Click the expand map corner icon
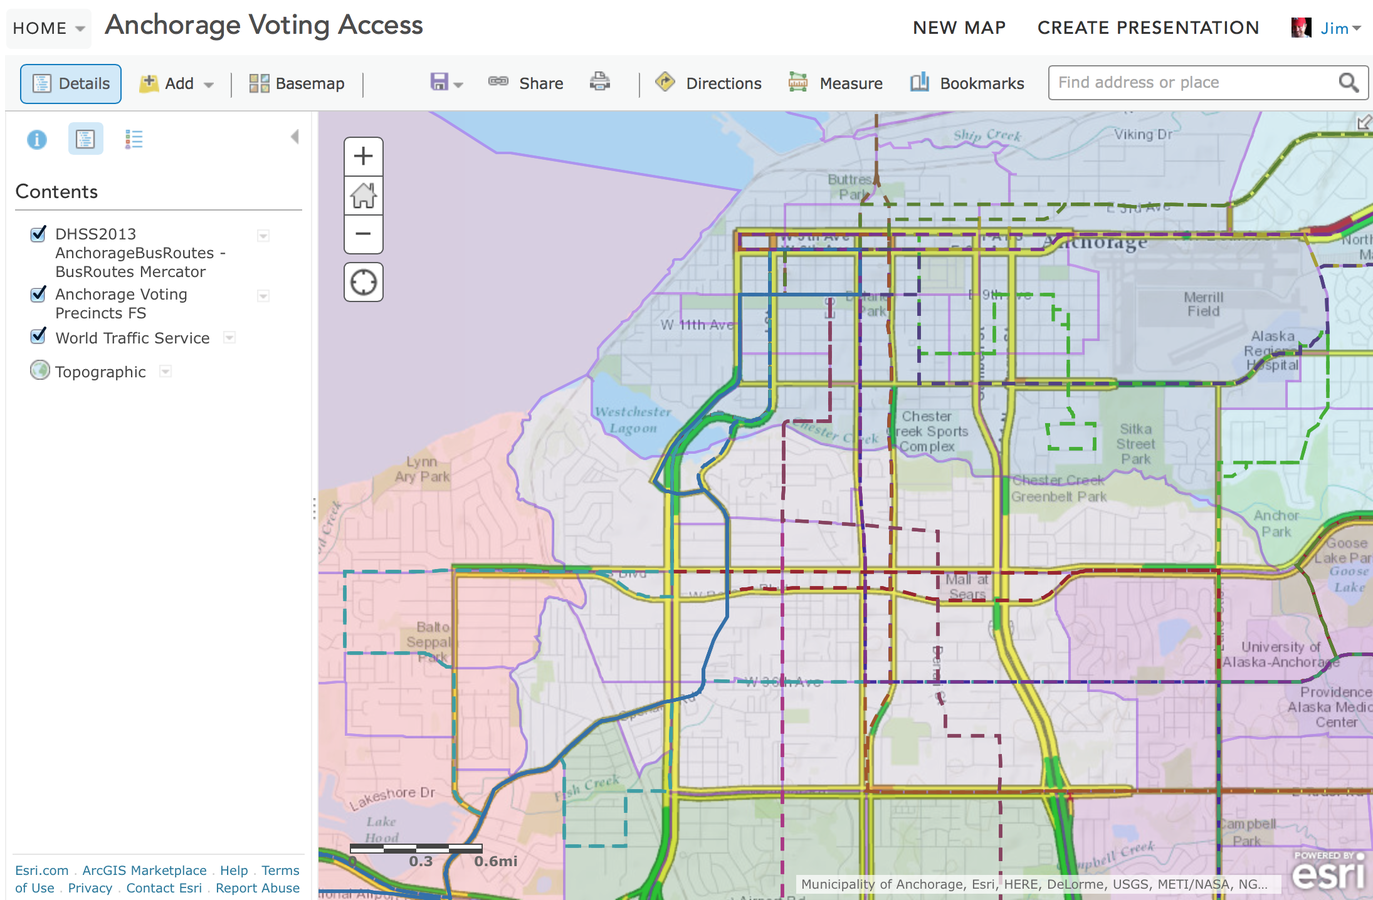 tap(1364, 122)
